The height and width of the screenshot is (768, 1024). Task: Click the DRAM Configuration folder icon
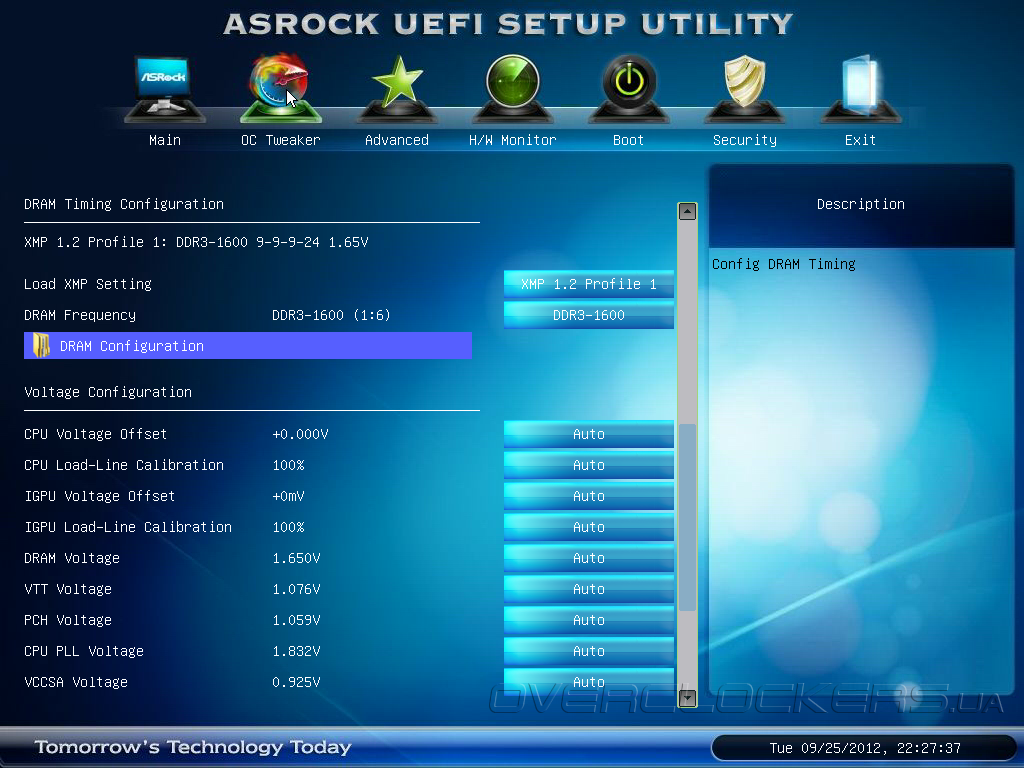click(x=41, y=345)
